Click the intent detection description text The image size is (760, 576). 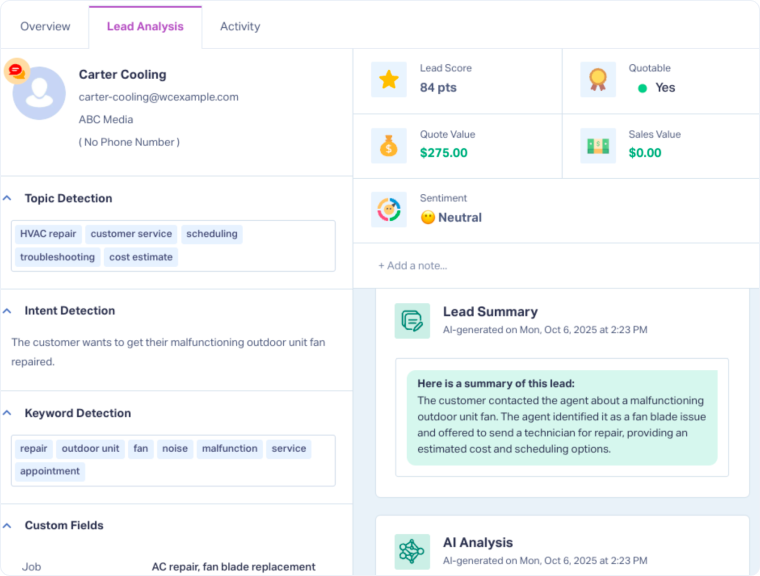[168, 352]
